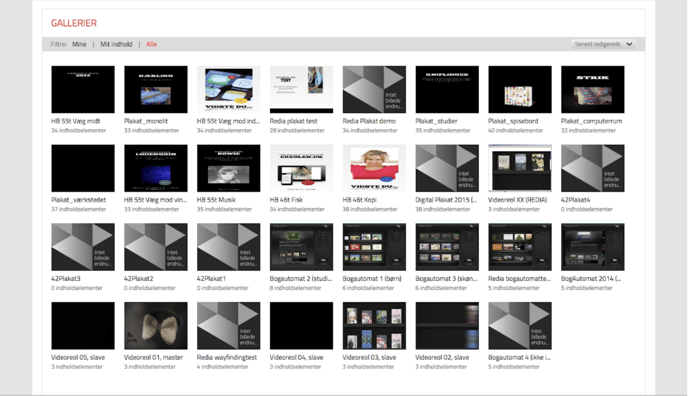Open the HB 46t Fisk thumbnail
Screen dimensions: 688x396
point(301,168)
